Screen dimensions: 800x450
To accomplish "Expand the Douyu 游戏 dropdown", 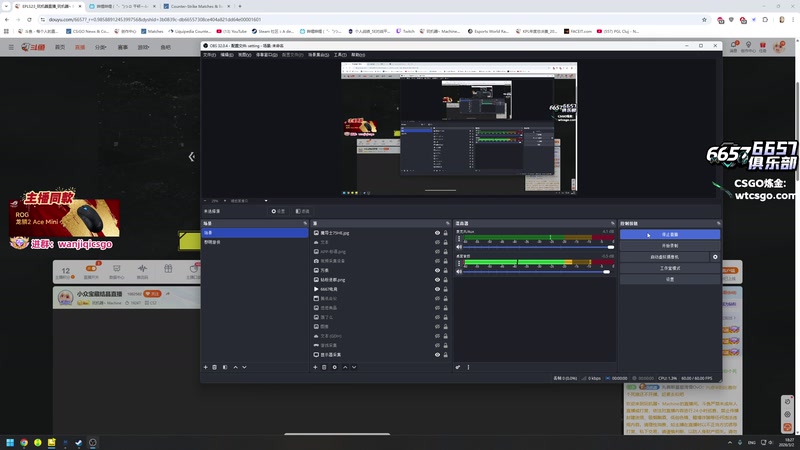I will click(x=143, y=47).
